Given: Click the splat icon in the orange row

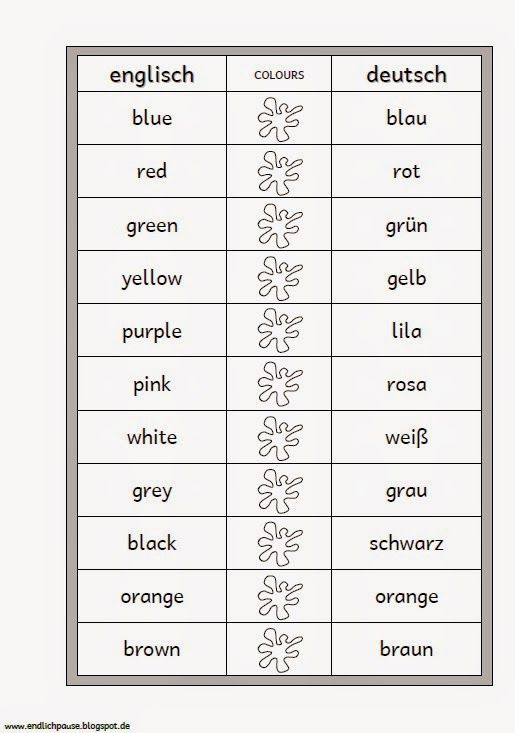Looking at the screenshot, I should point(279,597).
